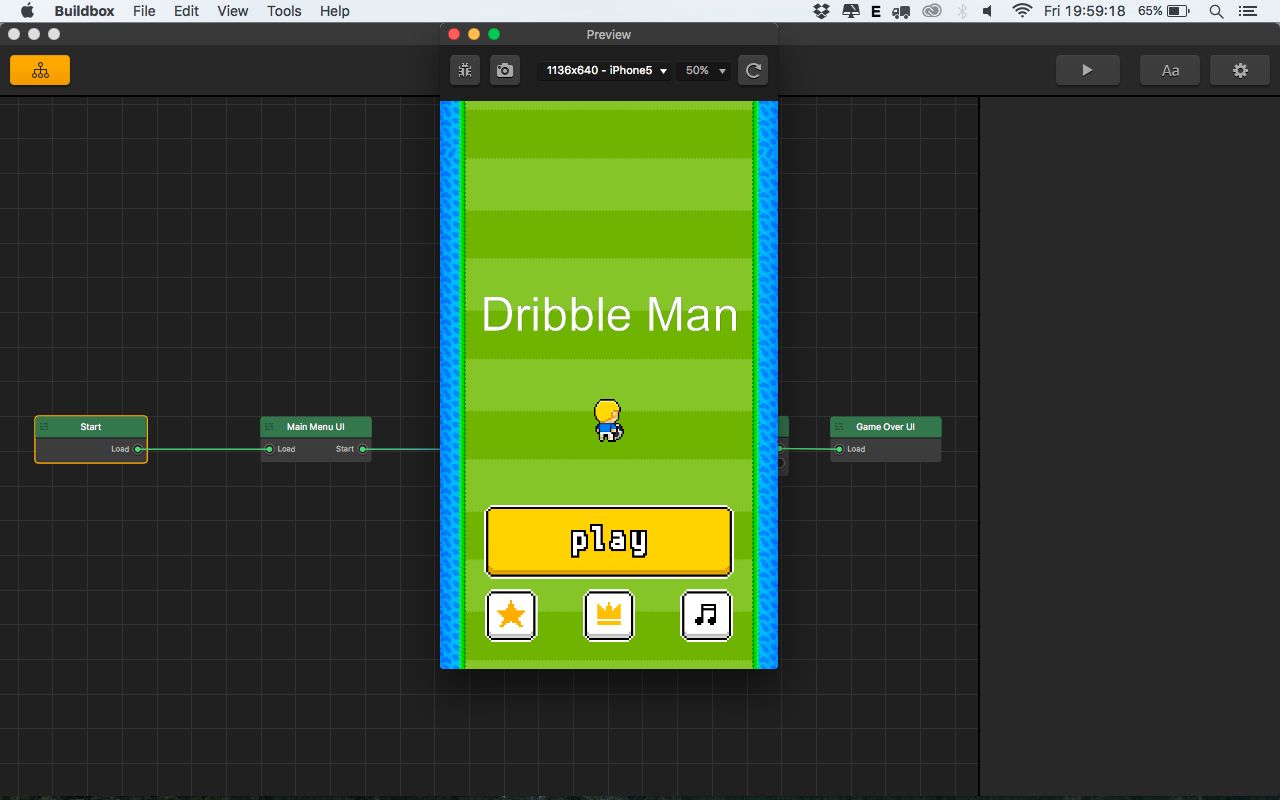
Task: Click the Dropbox icon in menu bar
Action: pos(821,11)
